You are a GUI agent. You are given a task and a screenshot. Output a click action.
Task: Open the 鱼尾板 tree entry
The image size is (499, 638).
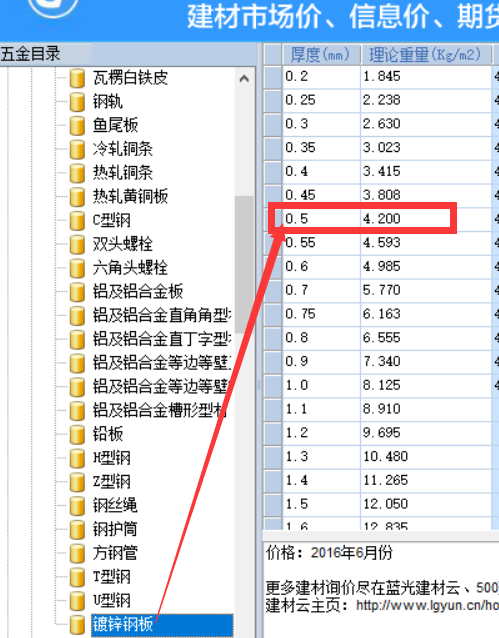[115, 125]
